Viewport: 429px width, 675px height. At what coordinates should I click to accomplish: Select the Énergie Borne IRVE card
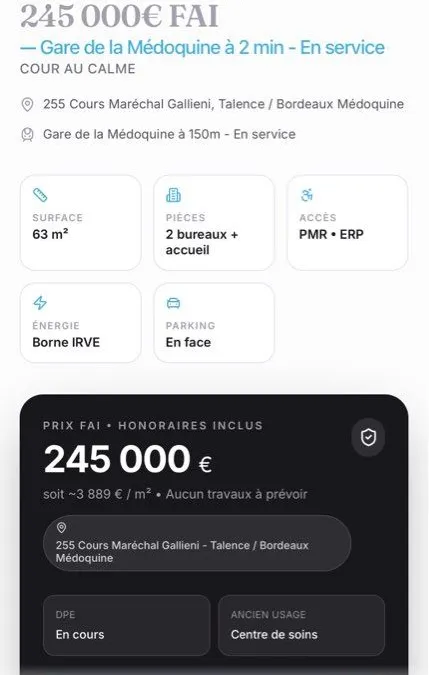point(80,323)
